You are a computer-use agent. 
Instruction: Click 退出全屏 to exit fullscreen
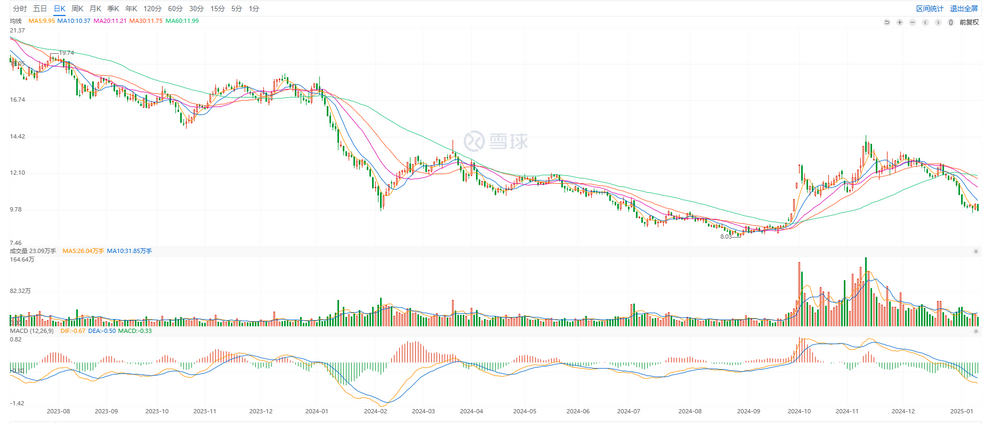click(963, 8)
